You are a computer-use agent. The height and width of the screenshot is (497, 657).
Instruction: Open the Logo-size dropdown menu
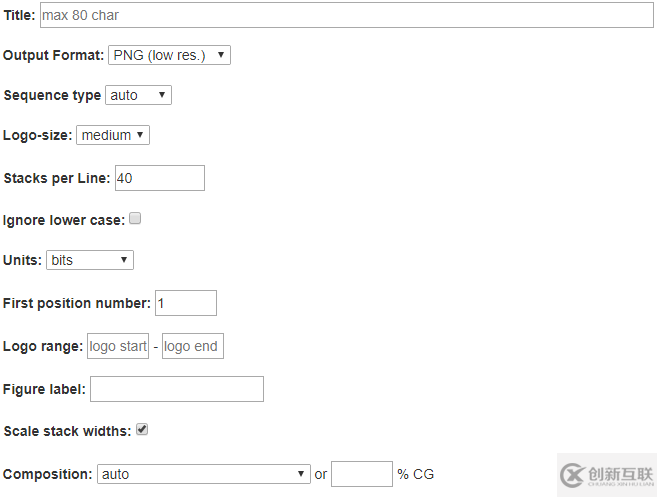tap(113, 135)
